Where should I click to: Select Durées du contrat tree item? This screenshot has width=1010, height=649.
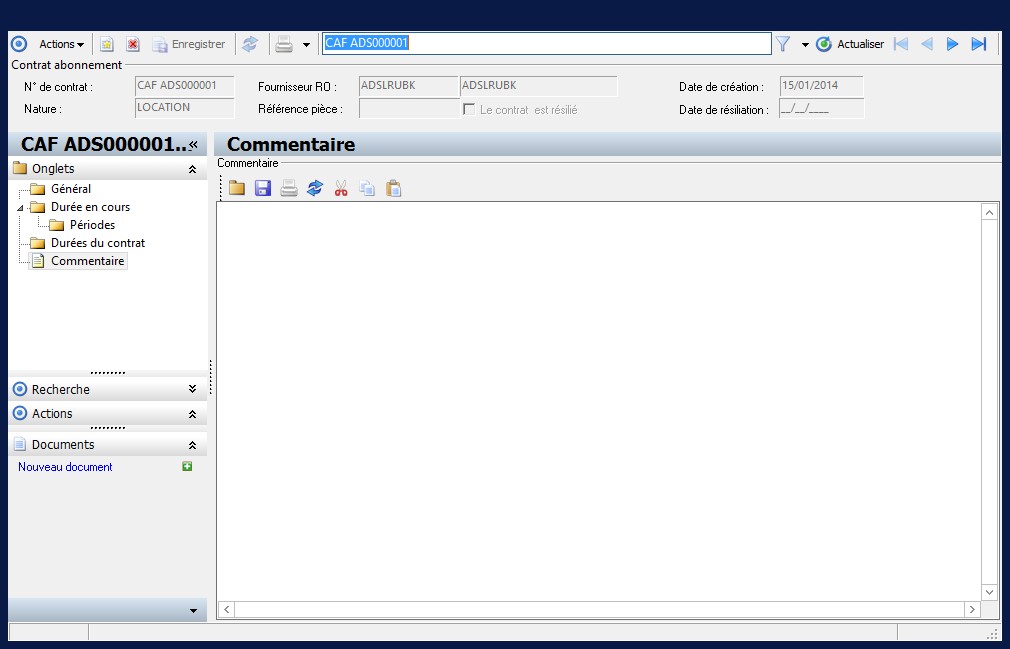point(98,243)
